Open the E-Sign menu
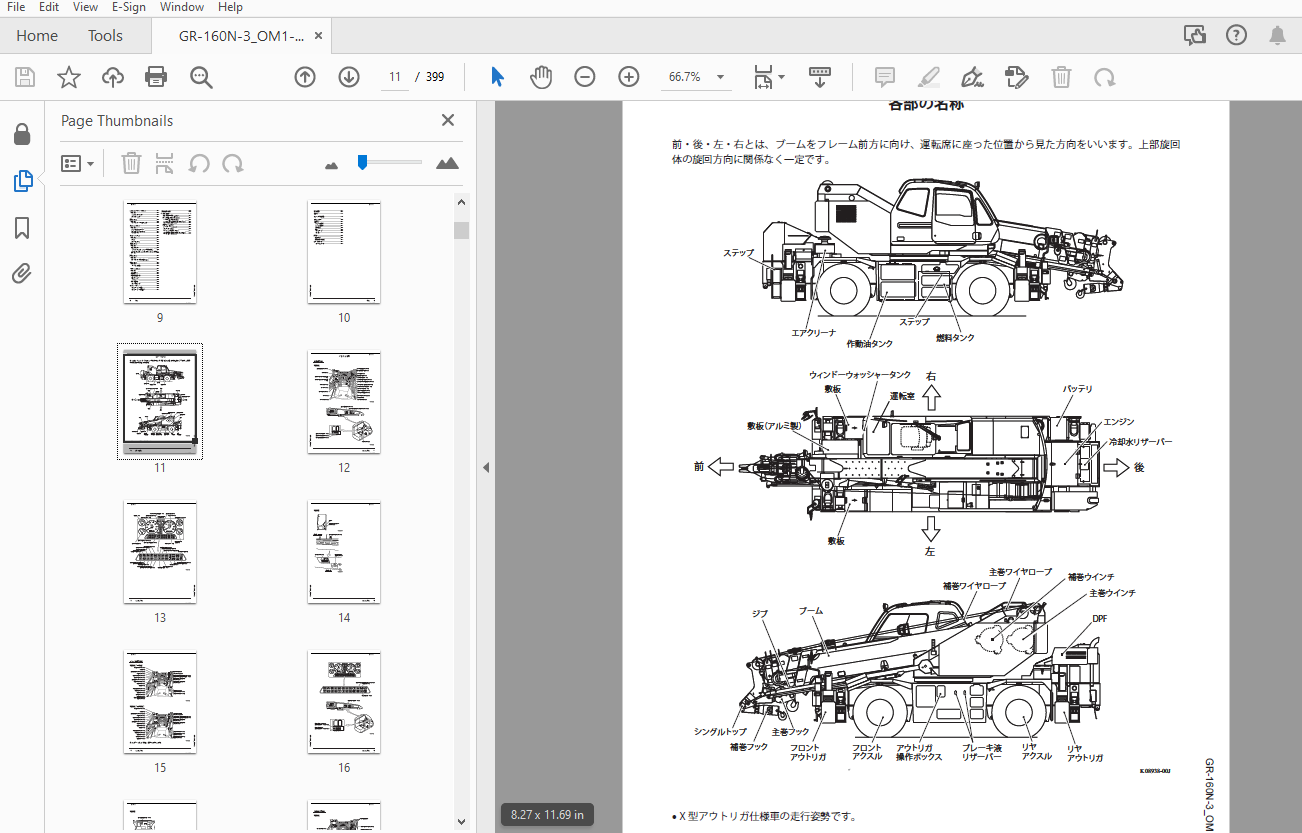Image resolution: width=1302 pixels, height=833 pixels. pyautogui.click(x=127, y=7)
